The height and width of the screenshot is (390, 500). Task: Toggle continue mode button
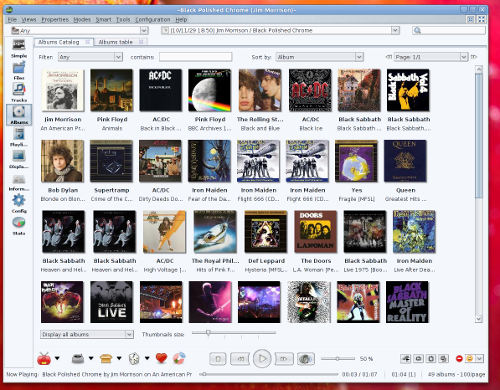(x=431, y=359)
